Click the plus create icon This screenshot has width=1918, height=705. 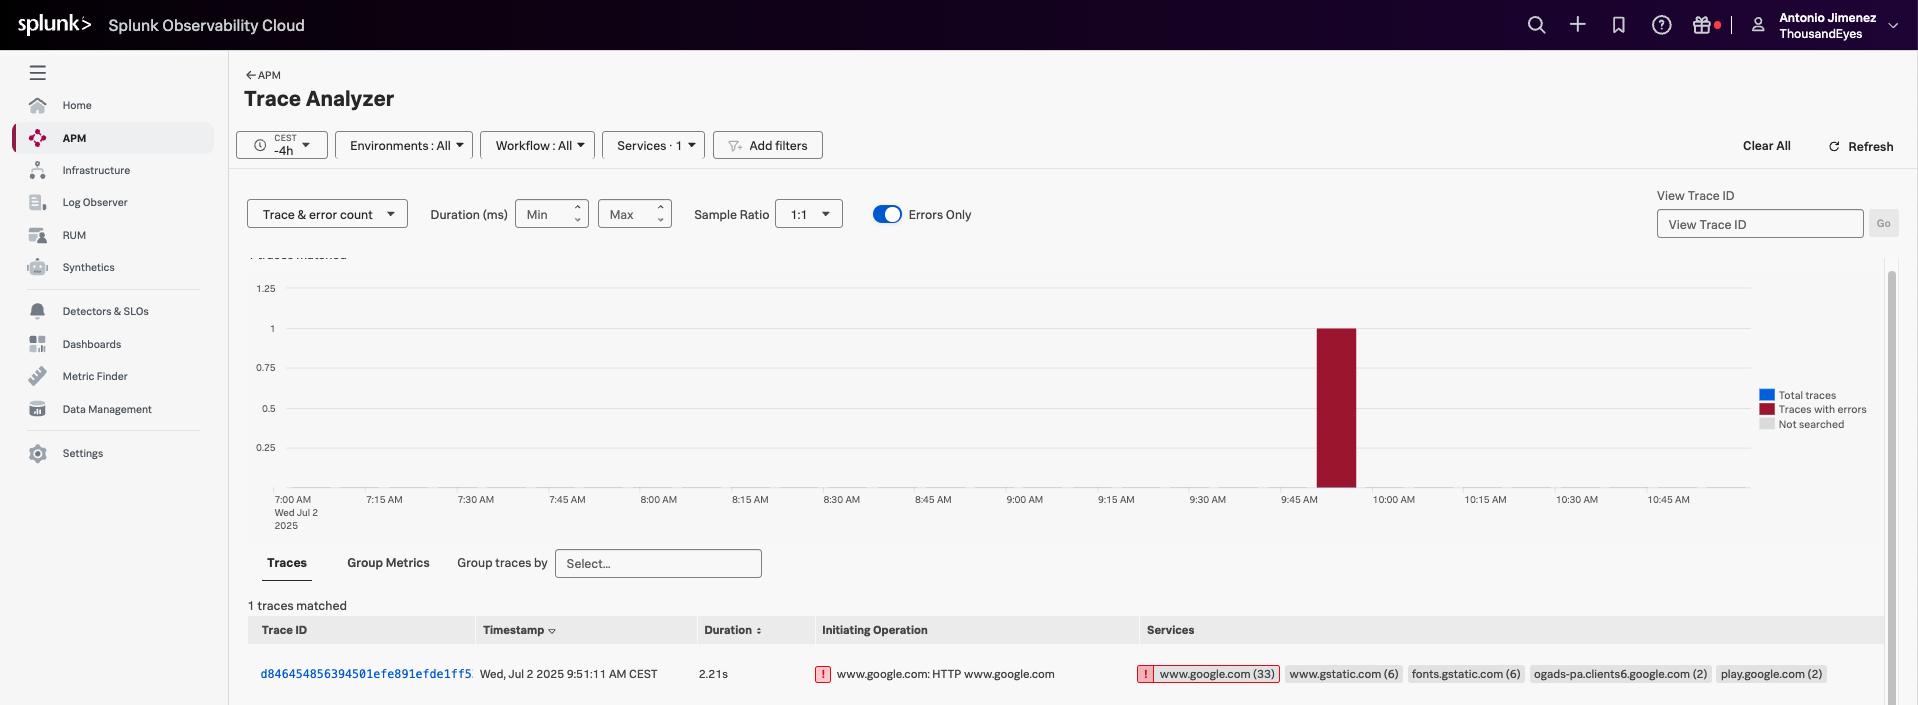1577,25
